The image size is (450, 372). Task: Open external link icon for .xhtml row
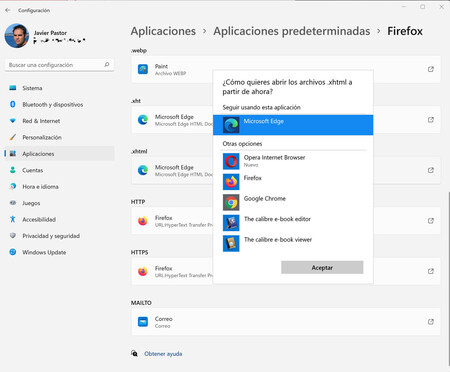click(x=431, y=170)
